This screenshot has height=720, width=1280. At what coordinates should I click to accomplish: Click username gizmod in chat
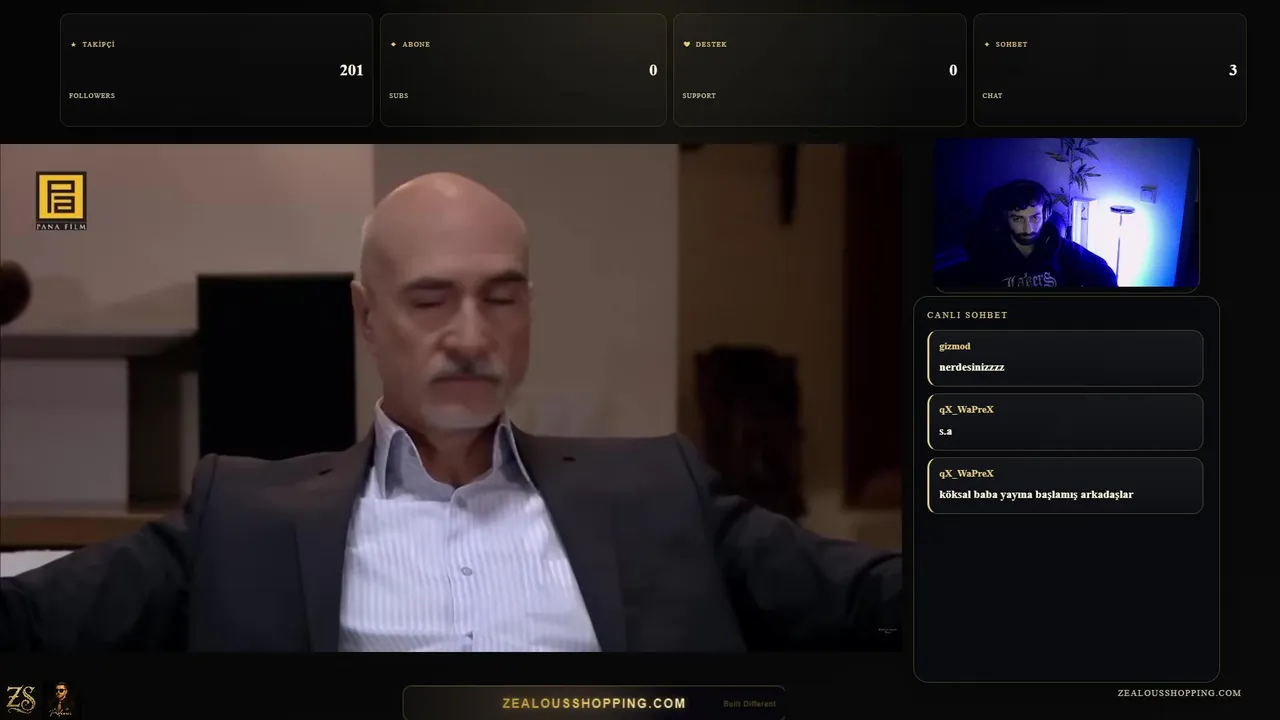click(955, 346)
